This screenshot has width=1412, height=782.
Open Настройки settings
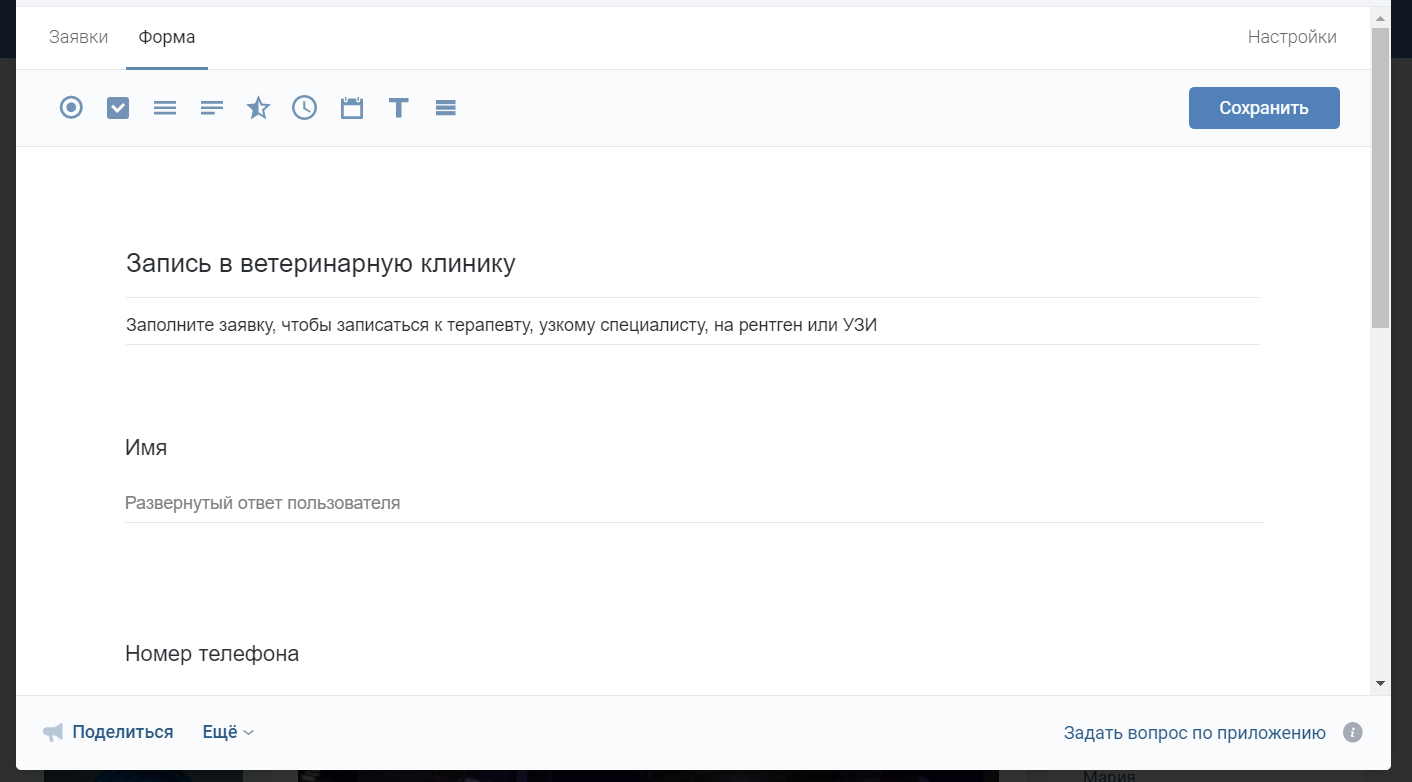pyautogui.click(x=1292, y=37)
